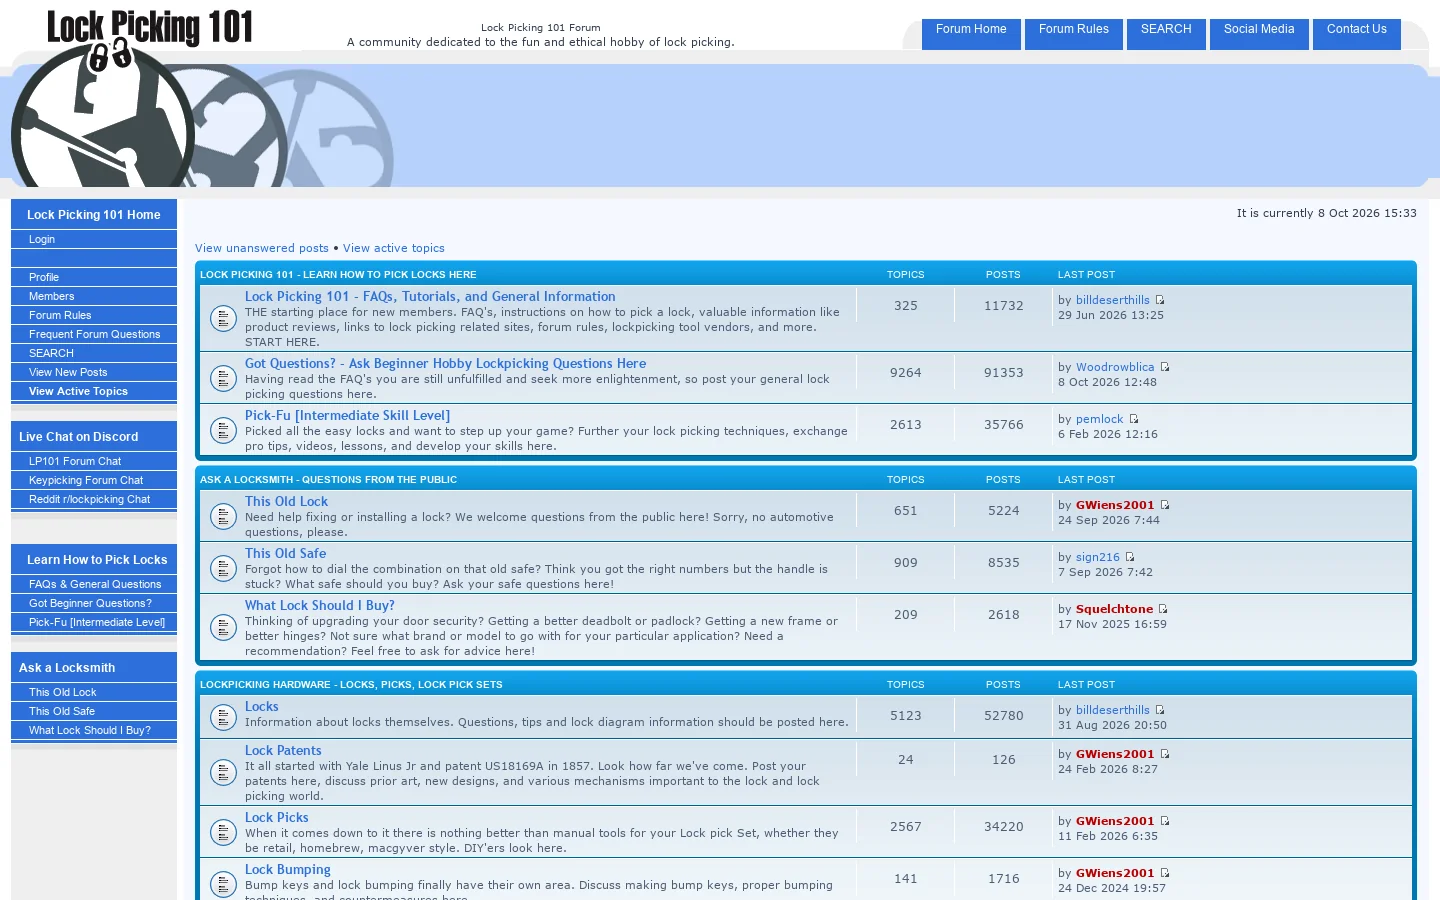Open LP101 Forum Chat link
Screen dimensions: 1440x900
click(94, 462)
